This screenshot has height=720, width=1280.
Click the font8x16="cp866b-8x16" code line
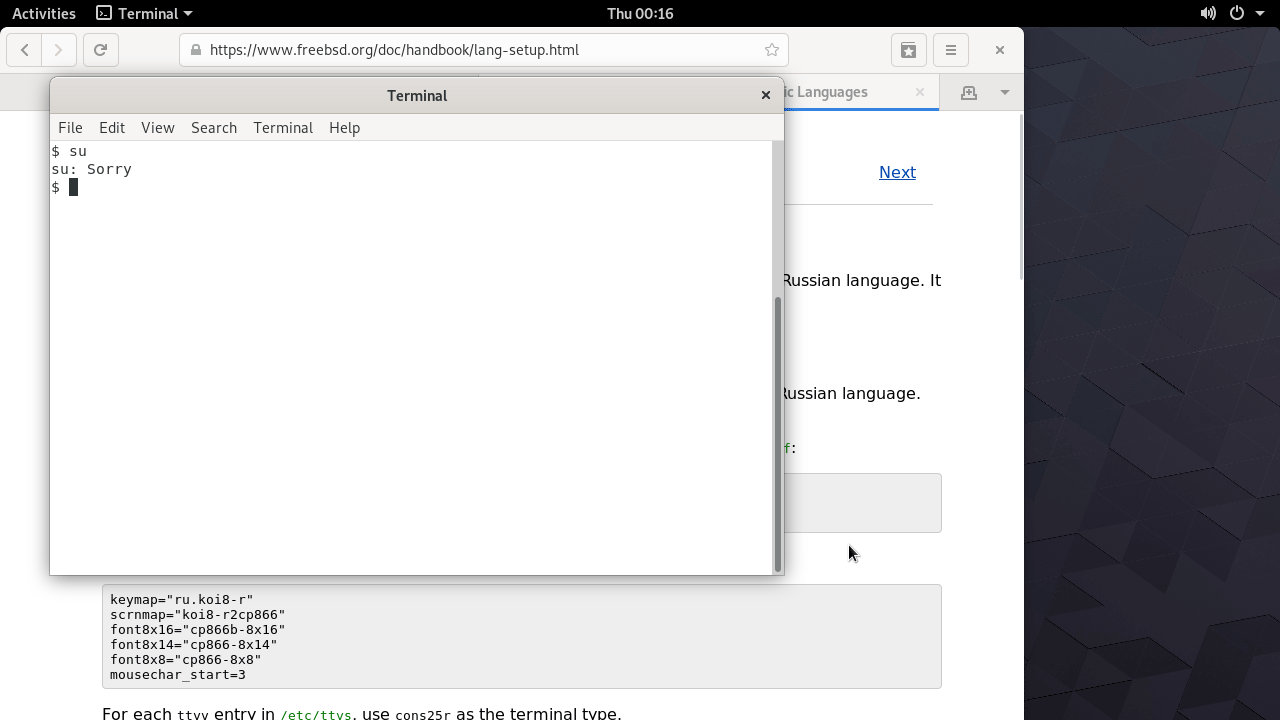coord(198,630)
